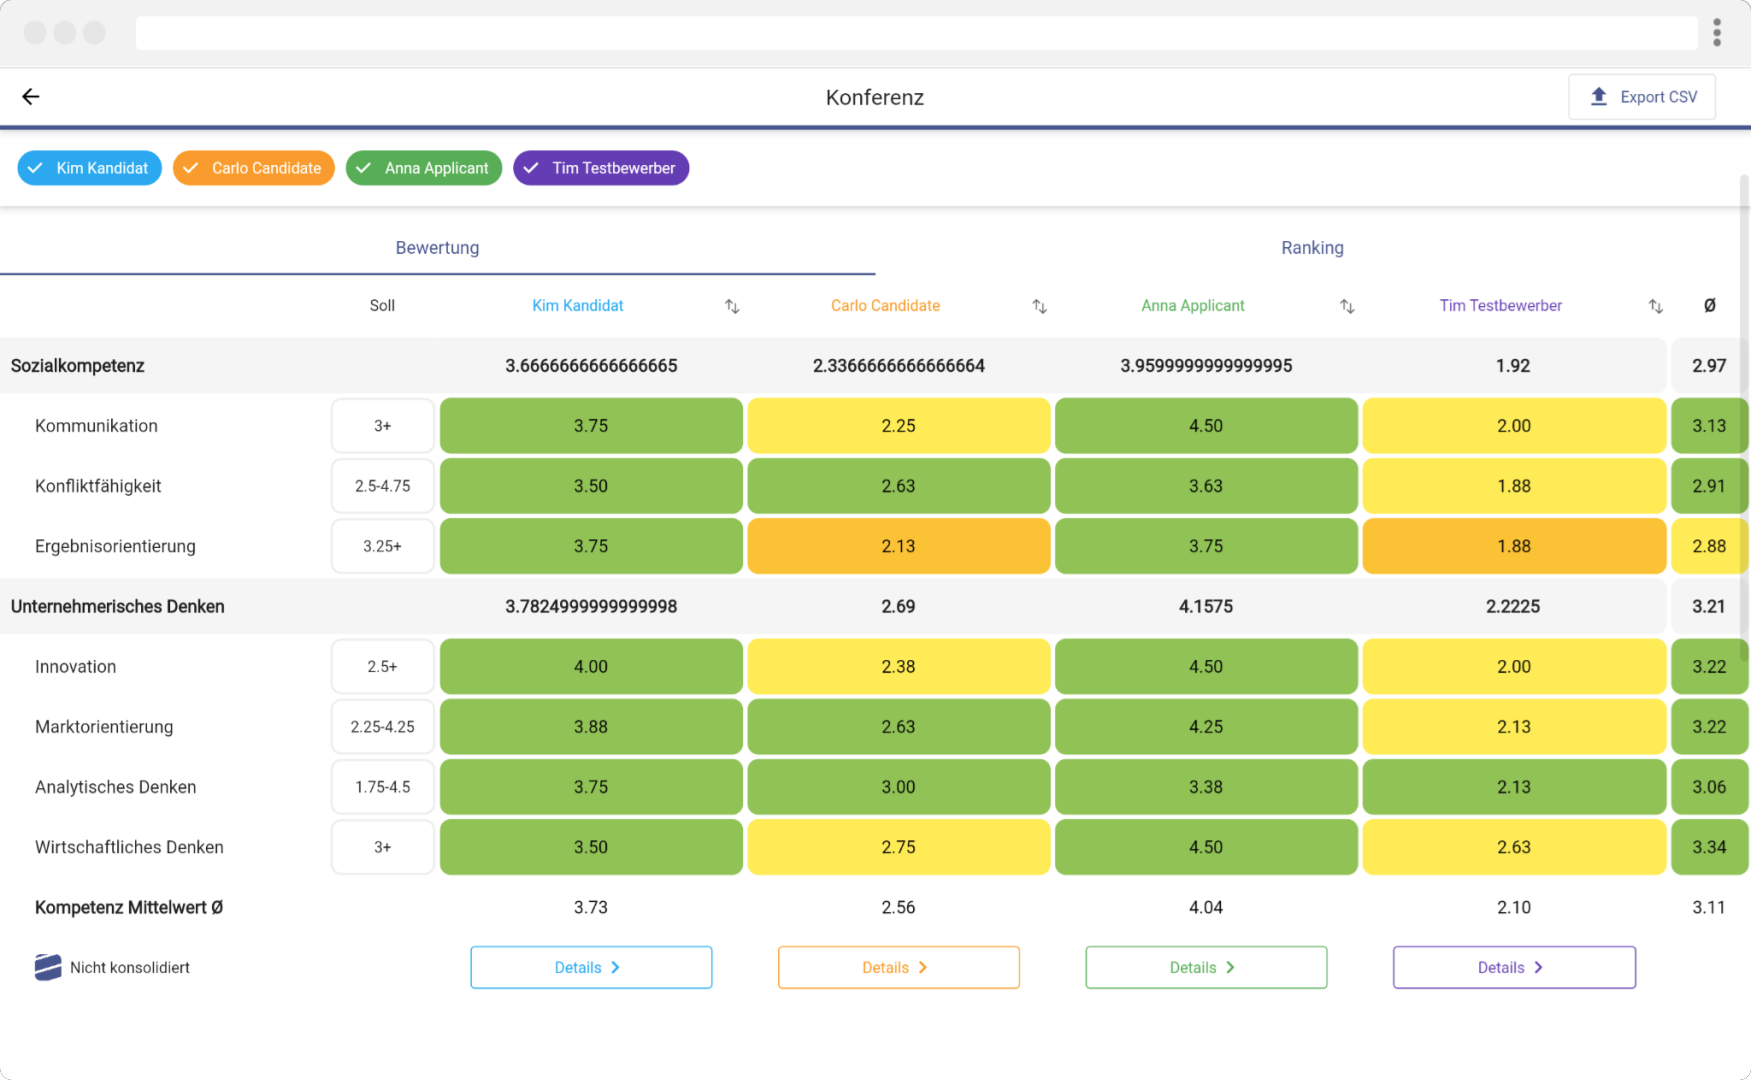The width and height of the screenshot is (1751, 1080).
Task: Click the back arrow icon
Action: click(30, 96)
